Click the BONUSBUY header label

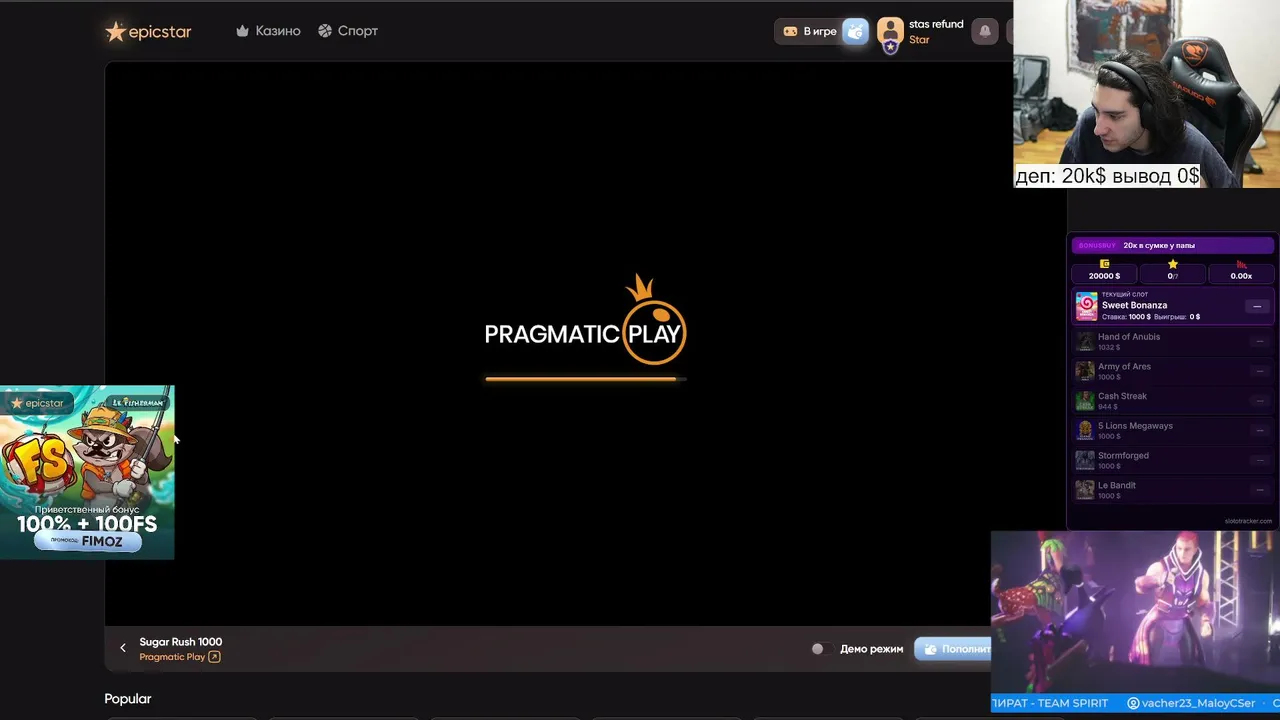coord(1097,245)
